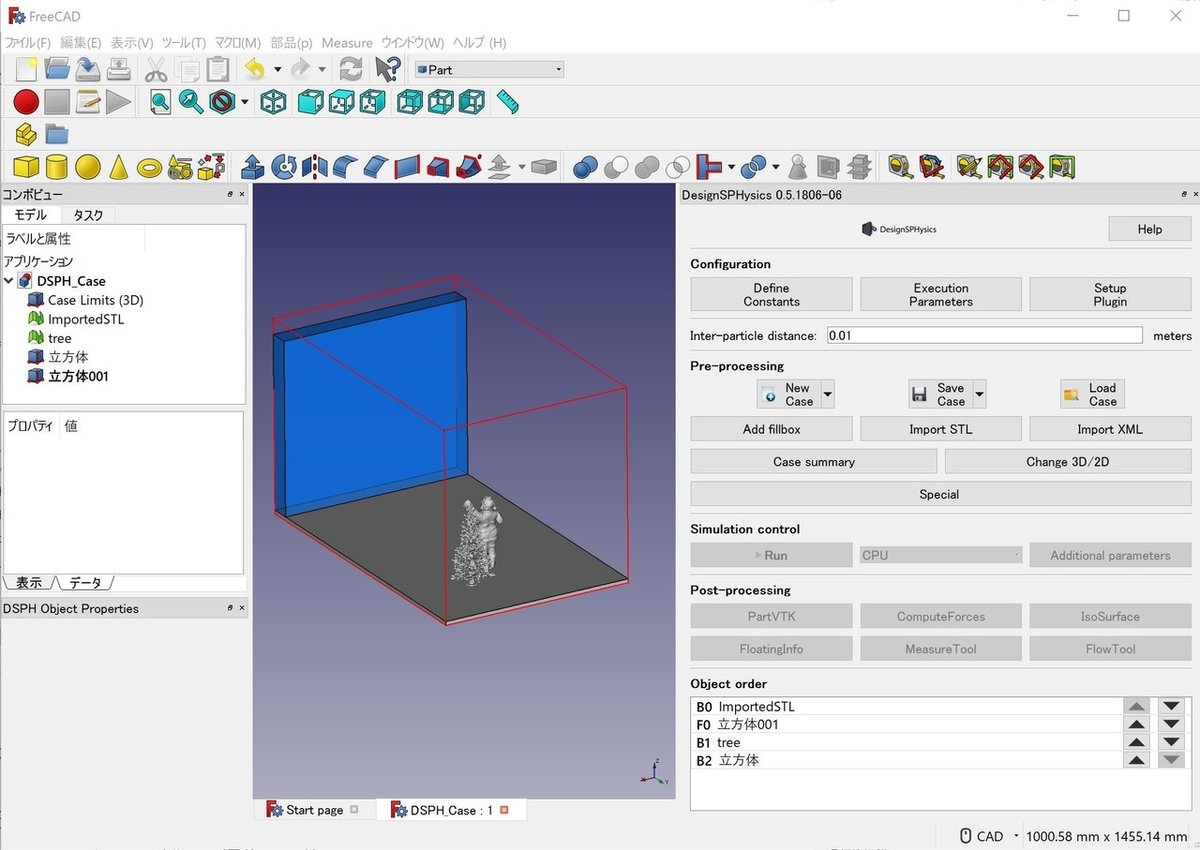Click the fit selection zoom icon

pyautogui.click(x=191, y=101)
